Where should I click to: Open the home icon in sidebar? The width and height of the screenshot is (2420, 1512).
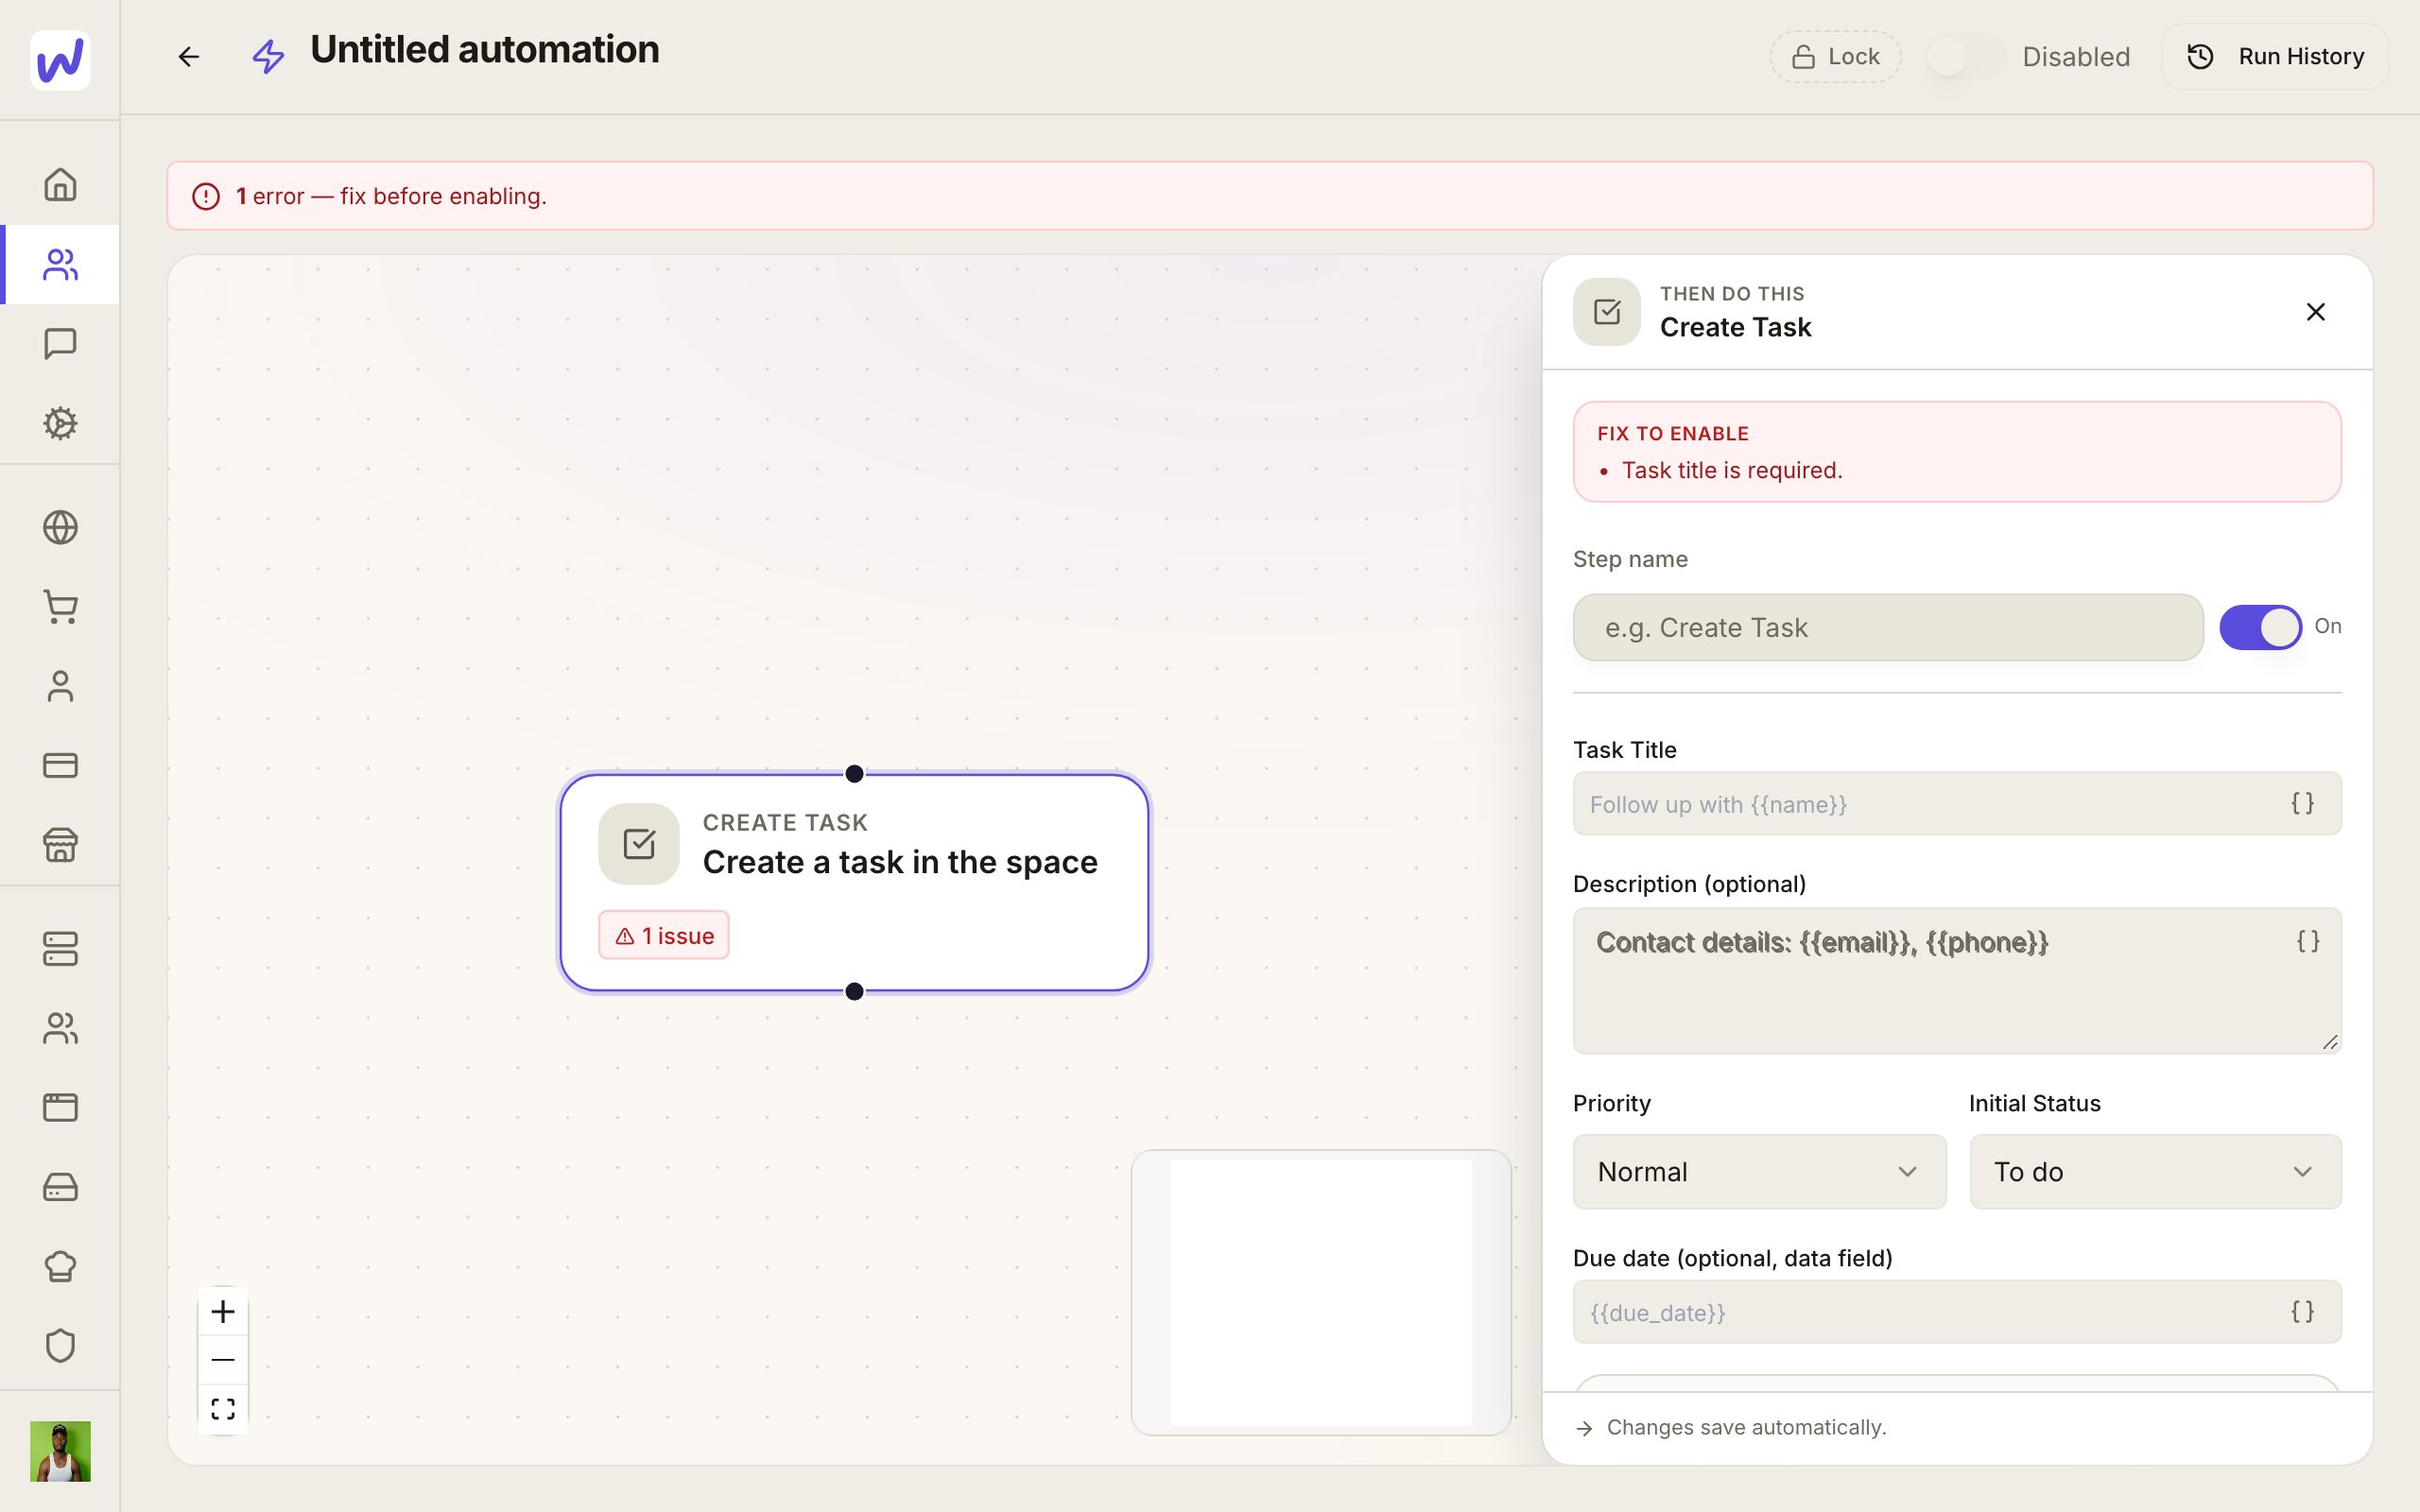(x=60, y=185)
